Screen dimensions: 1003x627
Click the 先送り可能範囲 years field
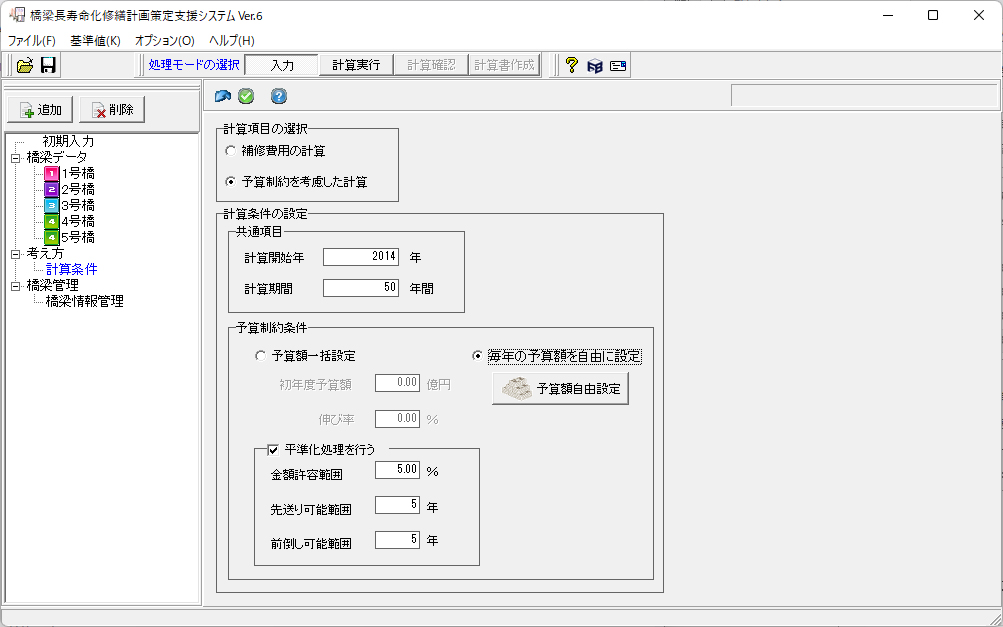click(x=397, y=505)
